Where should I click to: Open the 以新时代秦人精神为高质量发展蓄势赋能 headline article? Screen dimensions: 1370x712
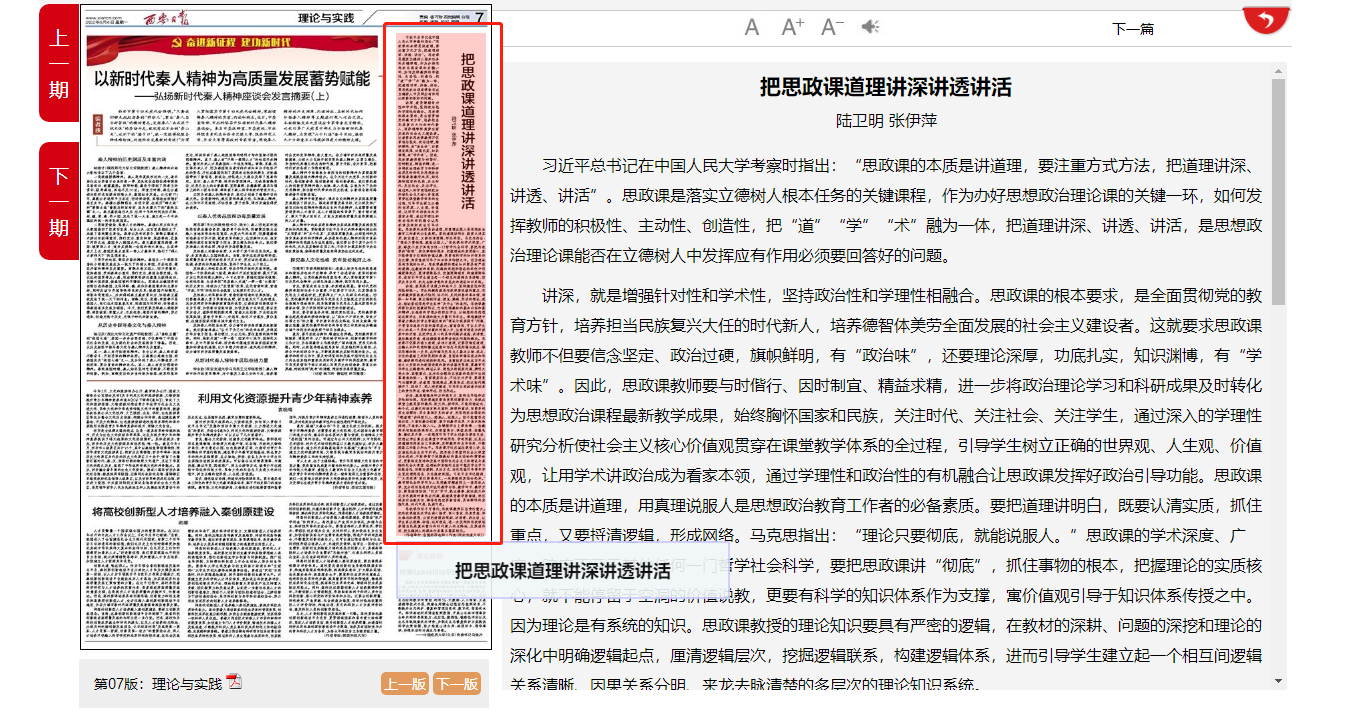(230, 78)
